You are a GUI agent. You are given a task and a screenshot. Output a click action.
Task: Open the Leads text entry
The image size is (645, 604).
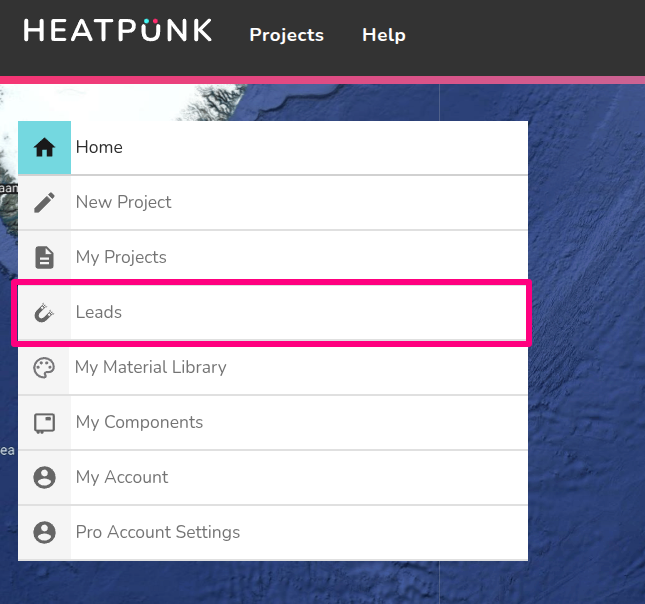[x=99, y=312]
